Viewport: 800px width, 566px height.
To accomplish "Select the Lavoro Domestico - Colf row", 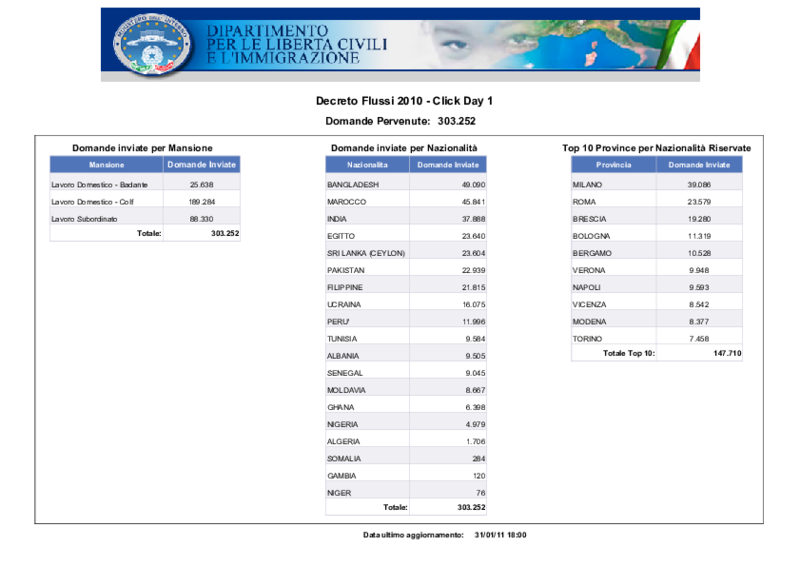I will [x=145, y=202].
